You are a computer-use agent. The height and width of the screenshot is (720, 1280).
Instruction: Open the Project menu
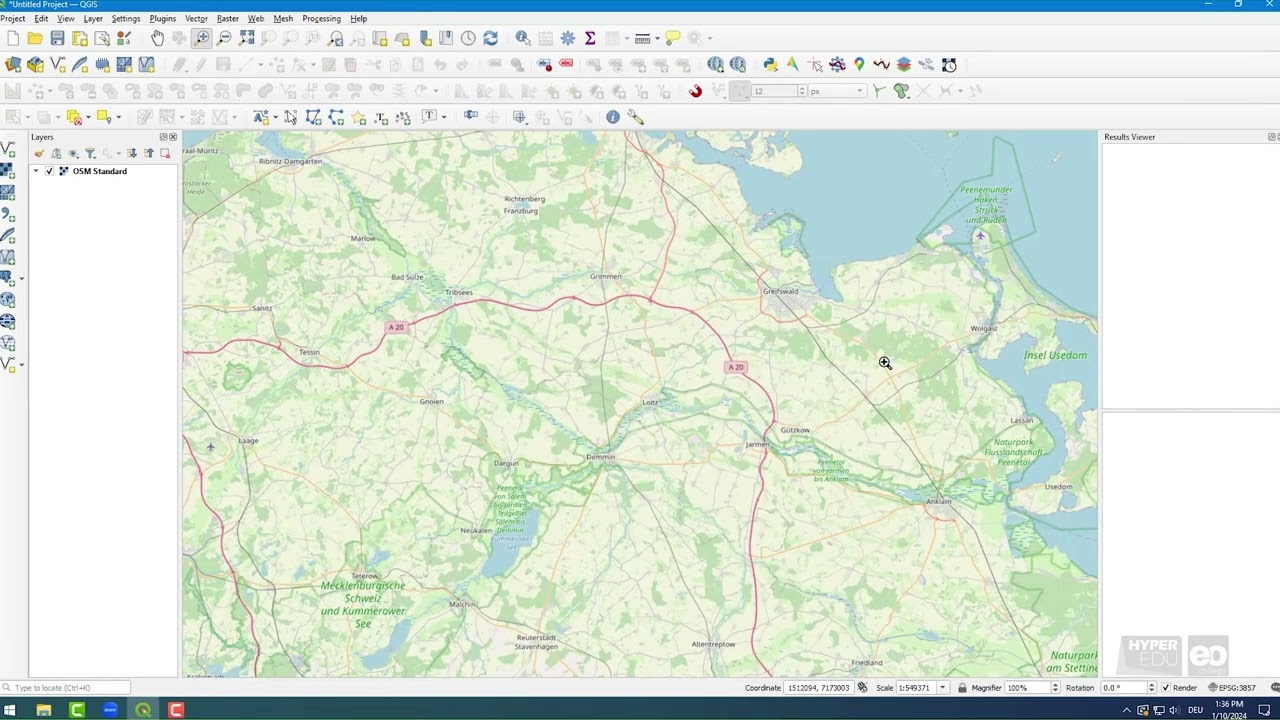pos(13,18)
